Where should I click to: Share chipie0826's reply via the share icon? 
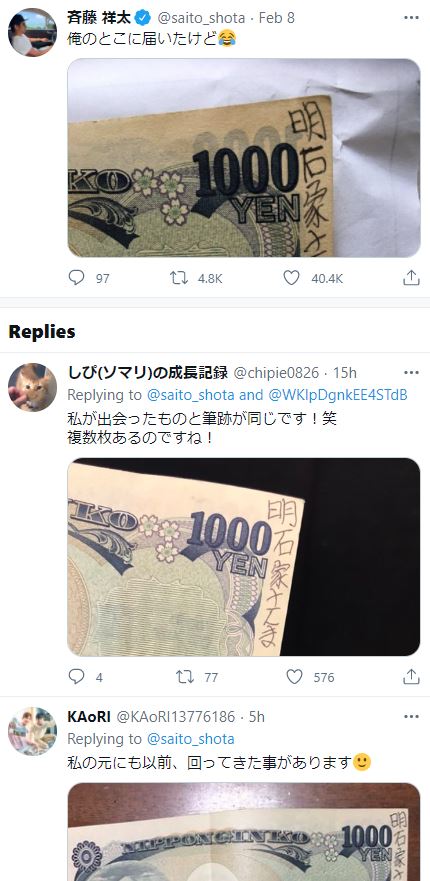[411, 676]
